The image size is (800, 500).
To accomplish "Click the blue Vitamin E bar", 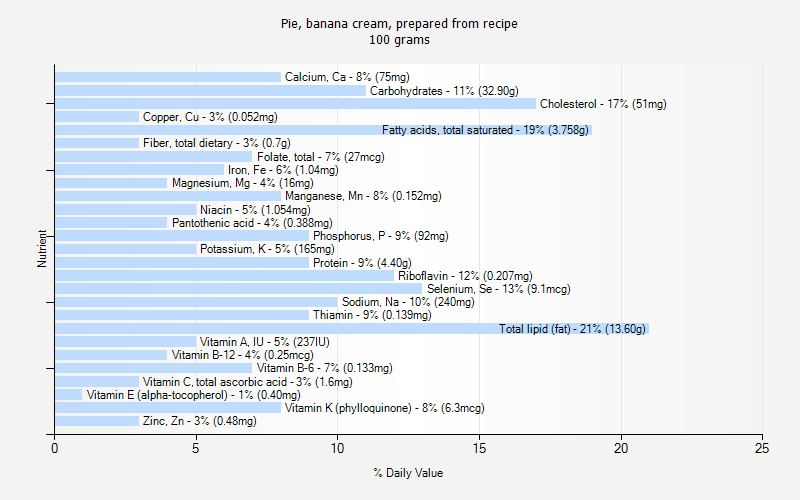I will [68, 395].
